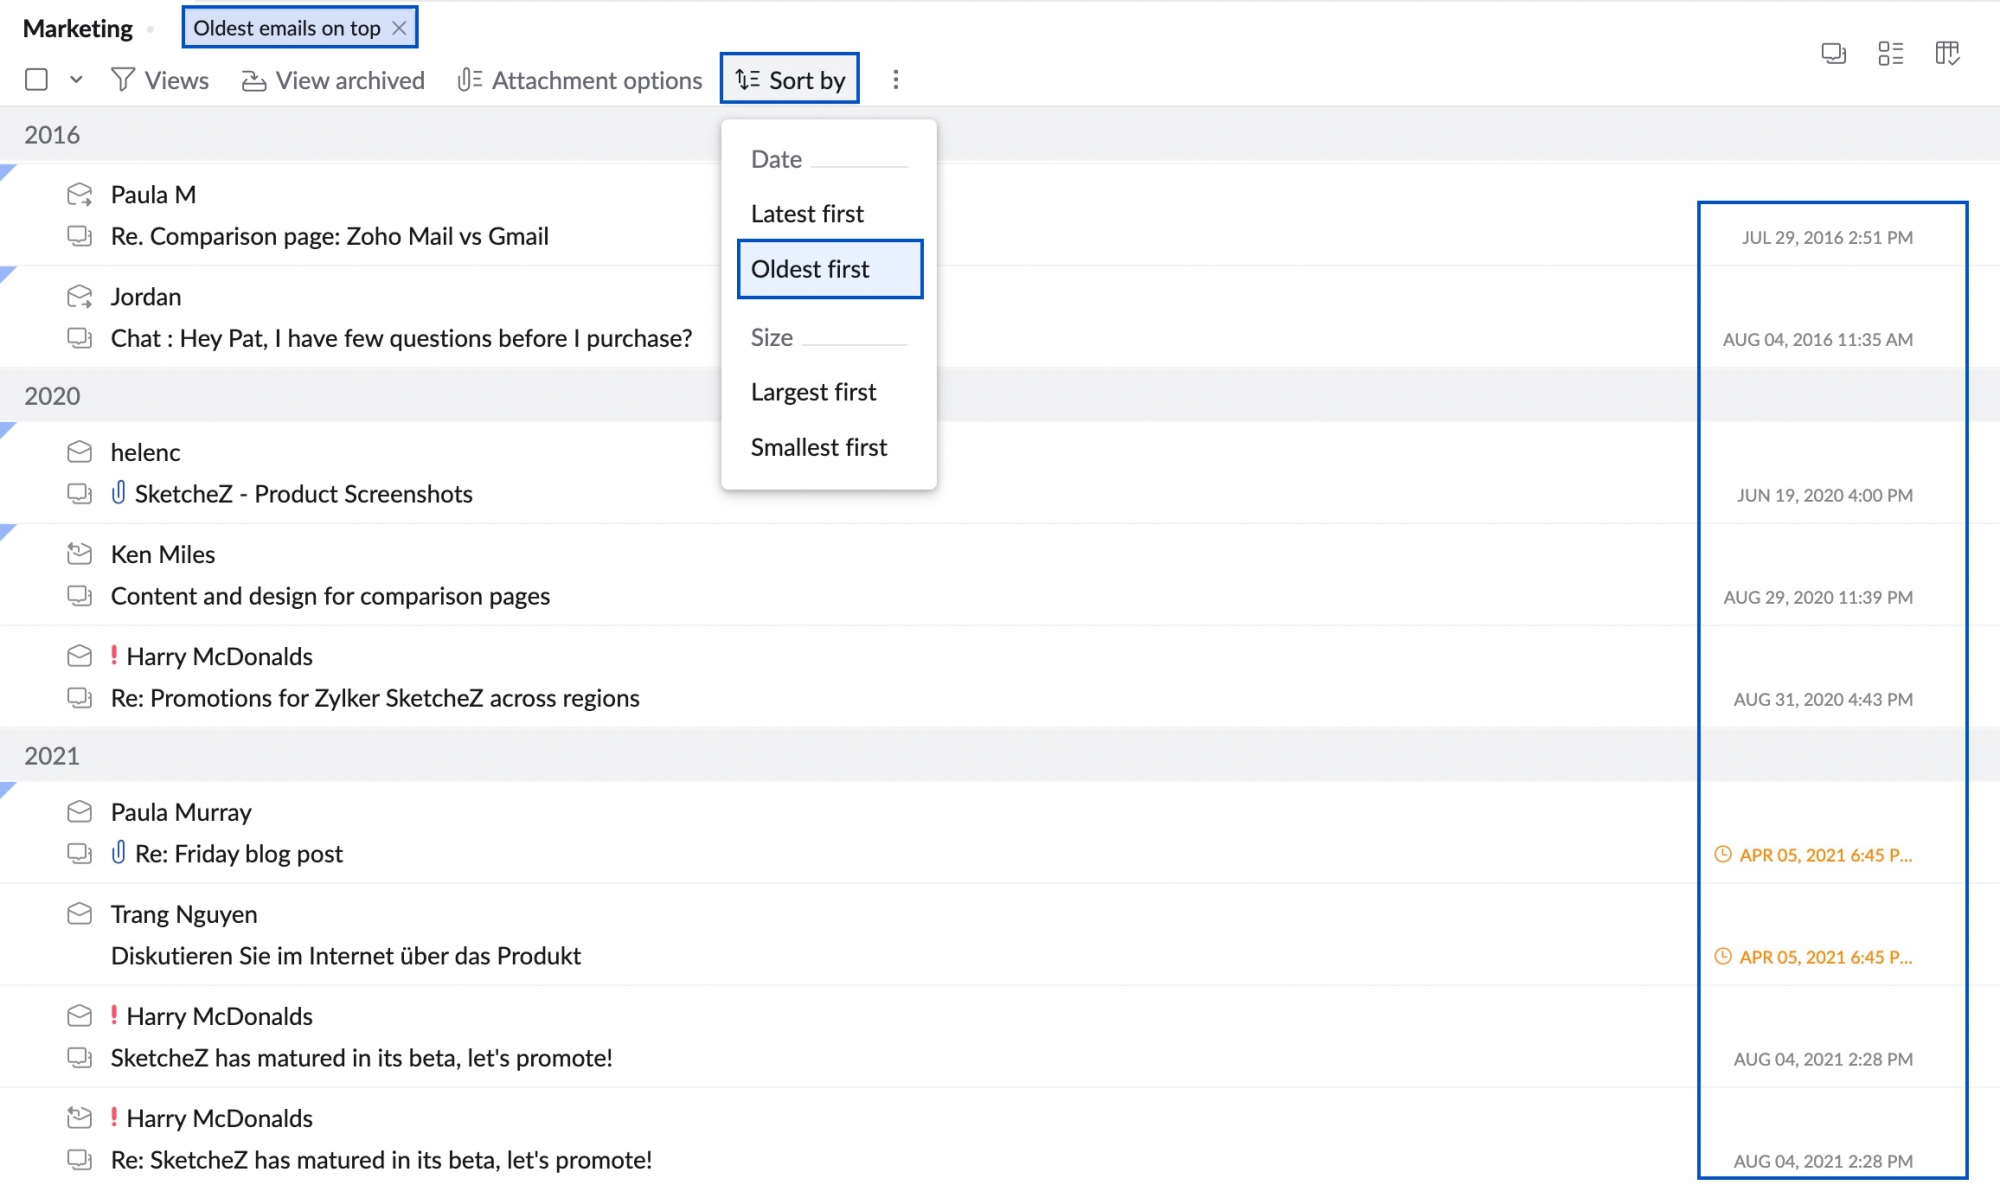Remove Oldest emails on top filter

pyautogui.click(x=399, y=27)
